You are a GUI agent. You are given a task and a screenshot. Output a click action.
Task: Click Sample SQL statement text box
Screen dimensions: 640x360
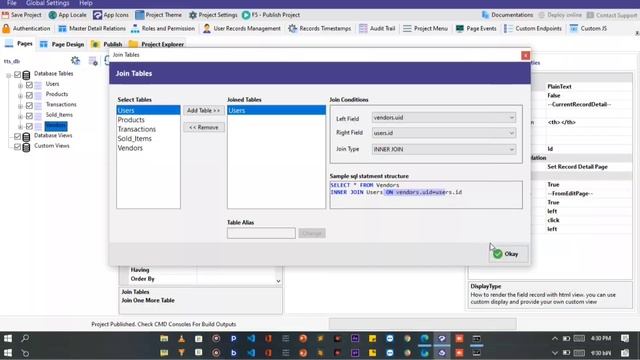(426, 195)
